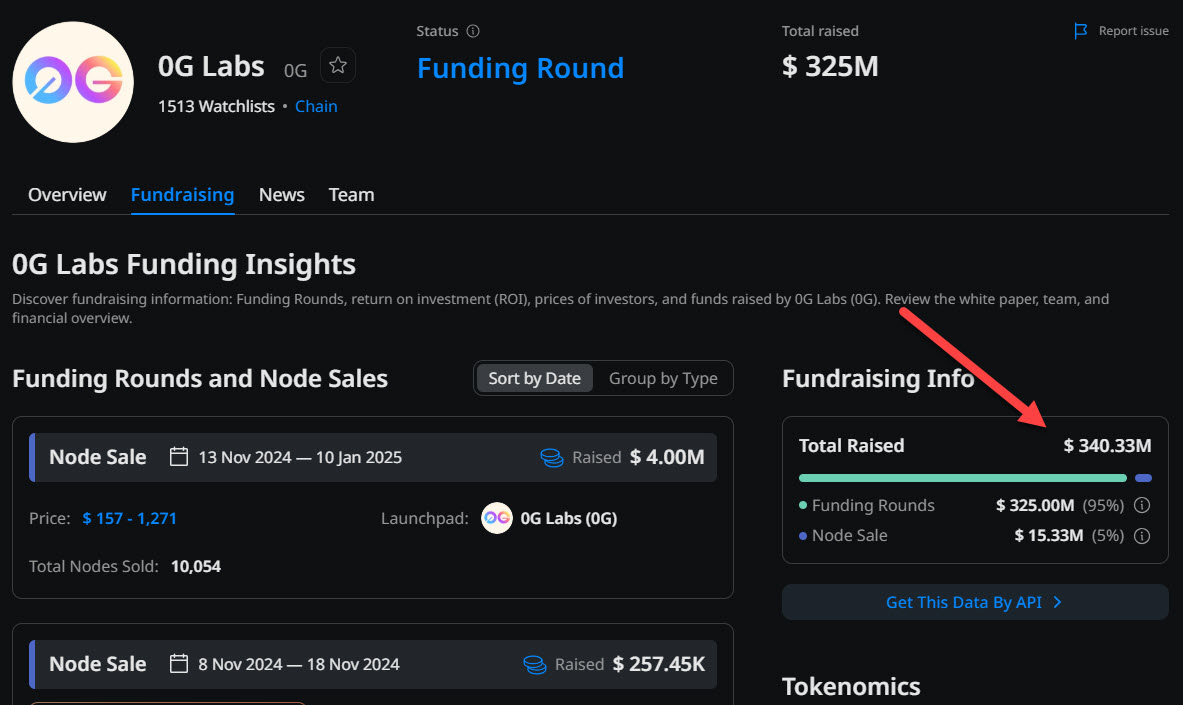This screenshot has width=1183, height=705.
Task: Open info icon for Funding Rounds row
Action: pyautogui.click(x=1142, y=505)
